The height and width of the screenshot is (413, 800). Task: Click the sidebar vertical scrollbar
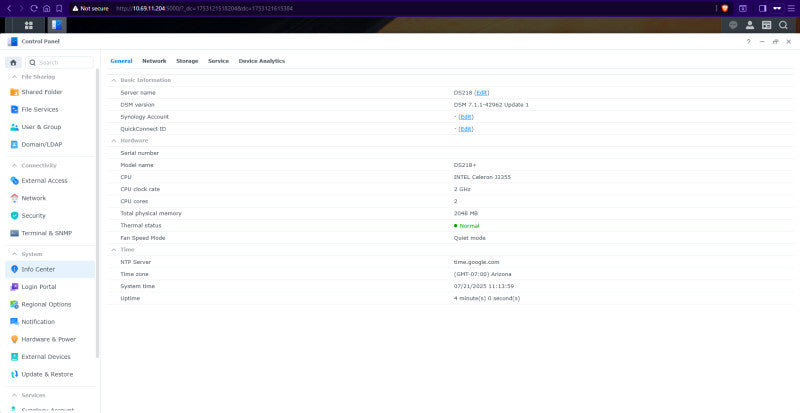pyautogui.click(x=97, y=213)
